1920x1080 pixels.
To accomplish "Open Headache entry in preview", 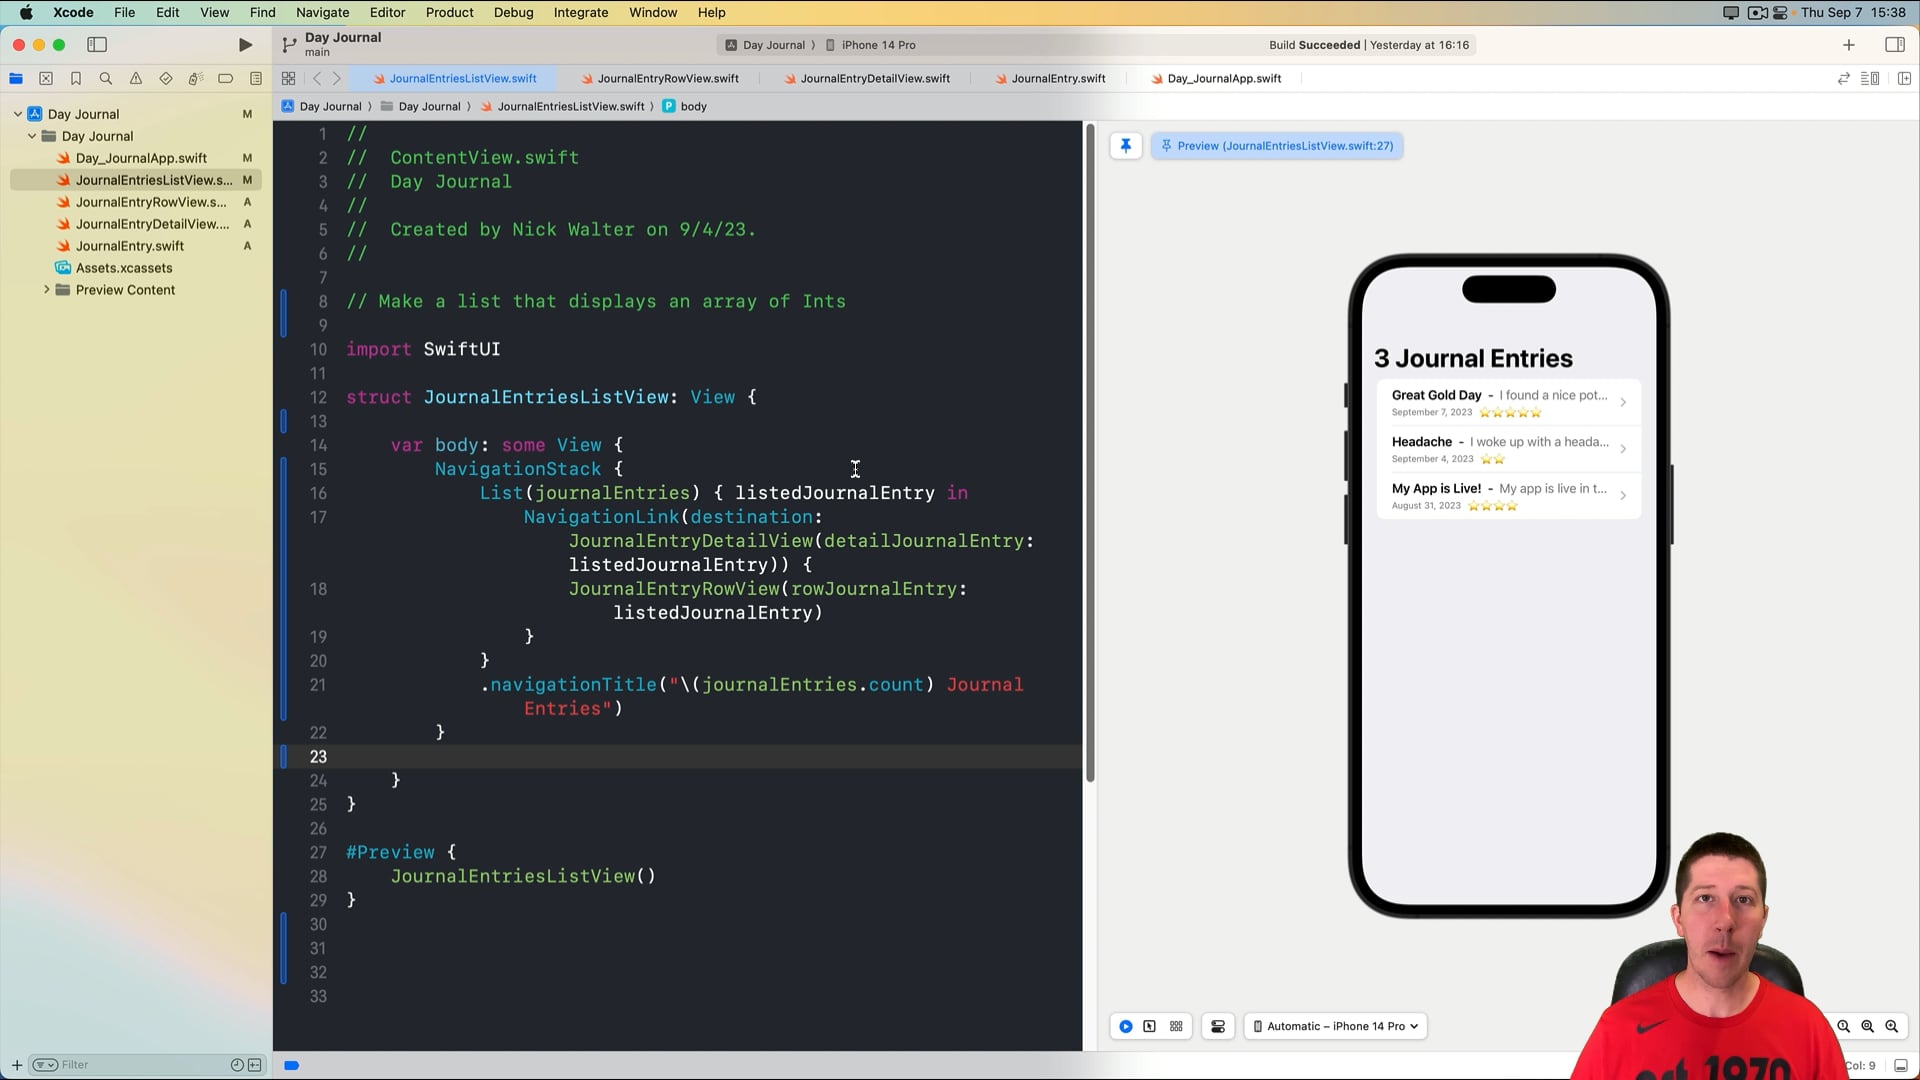I will (1508, 450).
